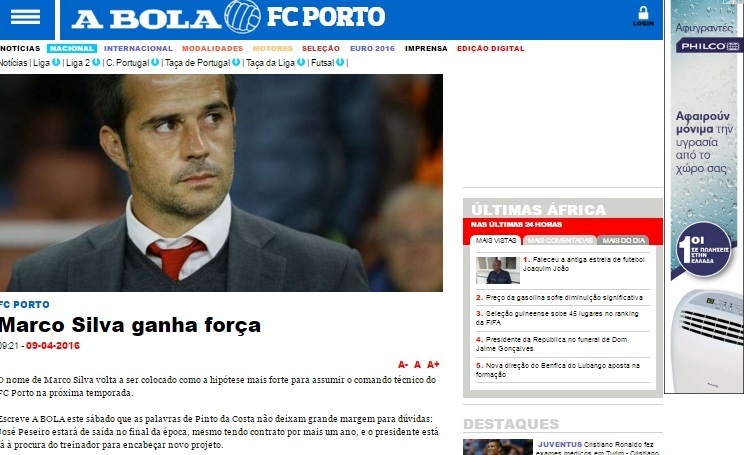Reset text size with middle A
744x455 pixels.
417,364
